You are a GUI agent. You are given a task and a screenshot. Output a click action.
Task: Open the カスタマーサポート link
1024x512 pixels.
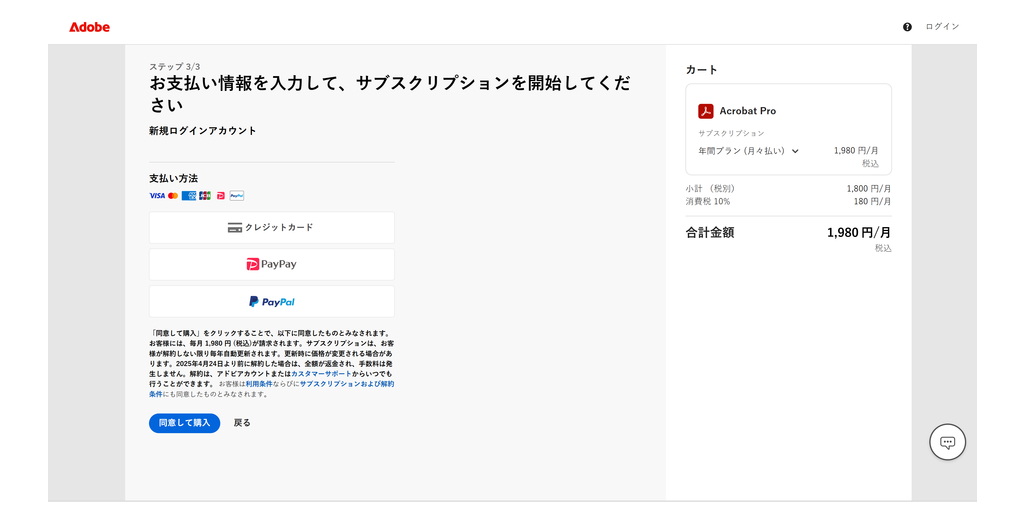tap(321, 373)
